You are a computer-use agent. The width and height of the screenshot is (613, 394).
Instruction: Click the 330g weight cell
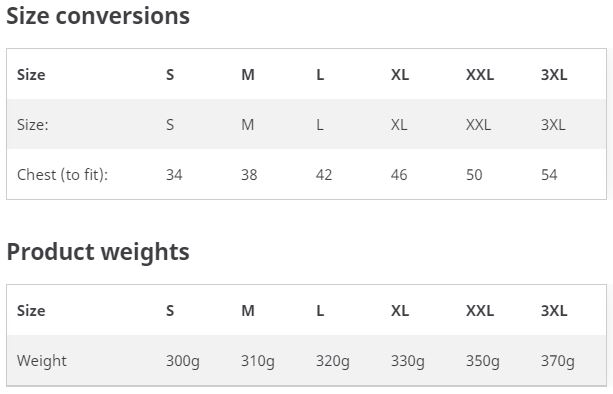point(408,361)
